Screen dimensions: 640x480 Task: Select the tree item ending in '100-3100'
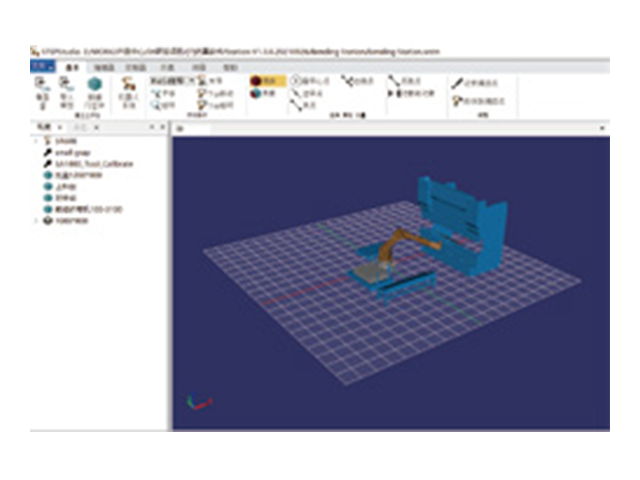pyautogui.click(x=88, y=209)
